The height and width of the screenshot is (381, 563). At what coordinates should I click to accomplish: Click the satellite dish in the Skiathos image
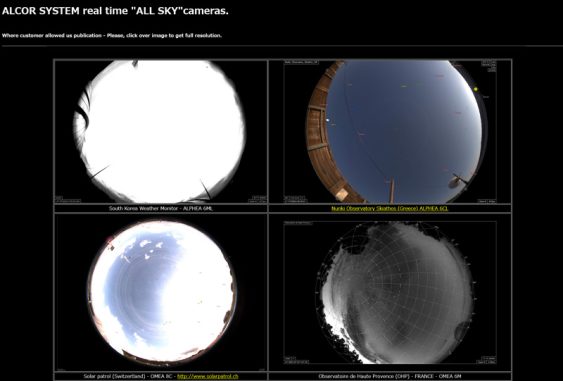coord(455,182)
